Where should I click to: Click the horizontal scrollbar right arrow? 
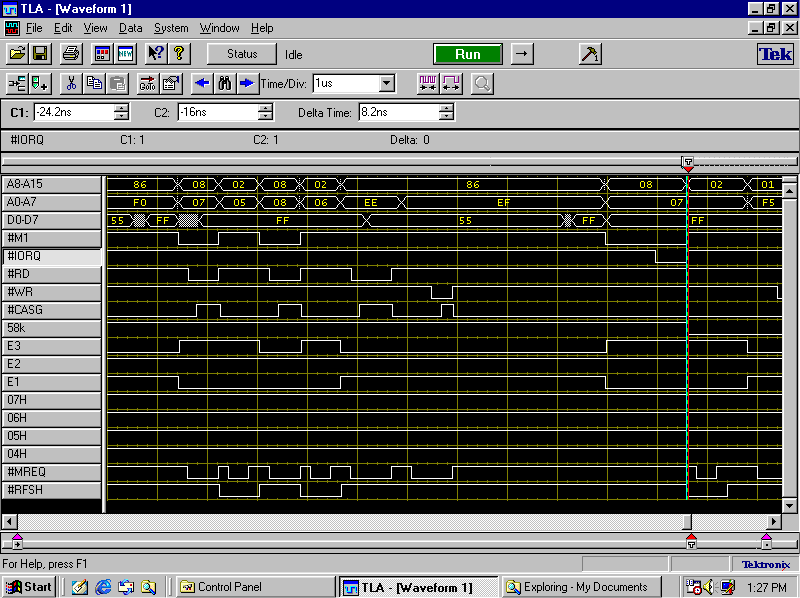pyautogui.click(x=774, y=521)
